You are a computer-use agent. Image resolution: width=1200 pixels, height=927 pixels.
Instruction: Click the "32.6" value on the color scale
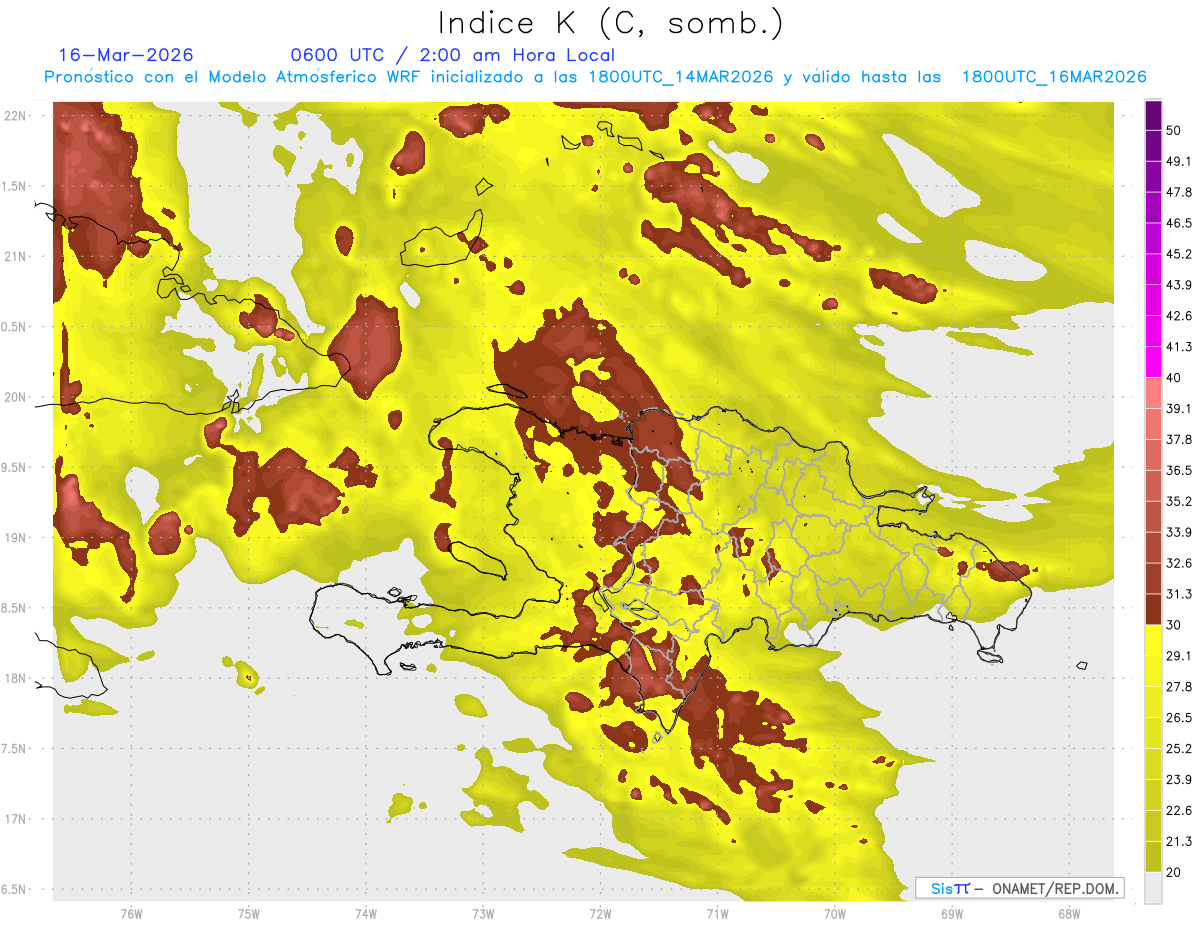pos(1178,563)
